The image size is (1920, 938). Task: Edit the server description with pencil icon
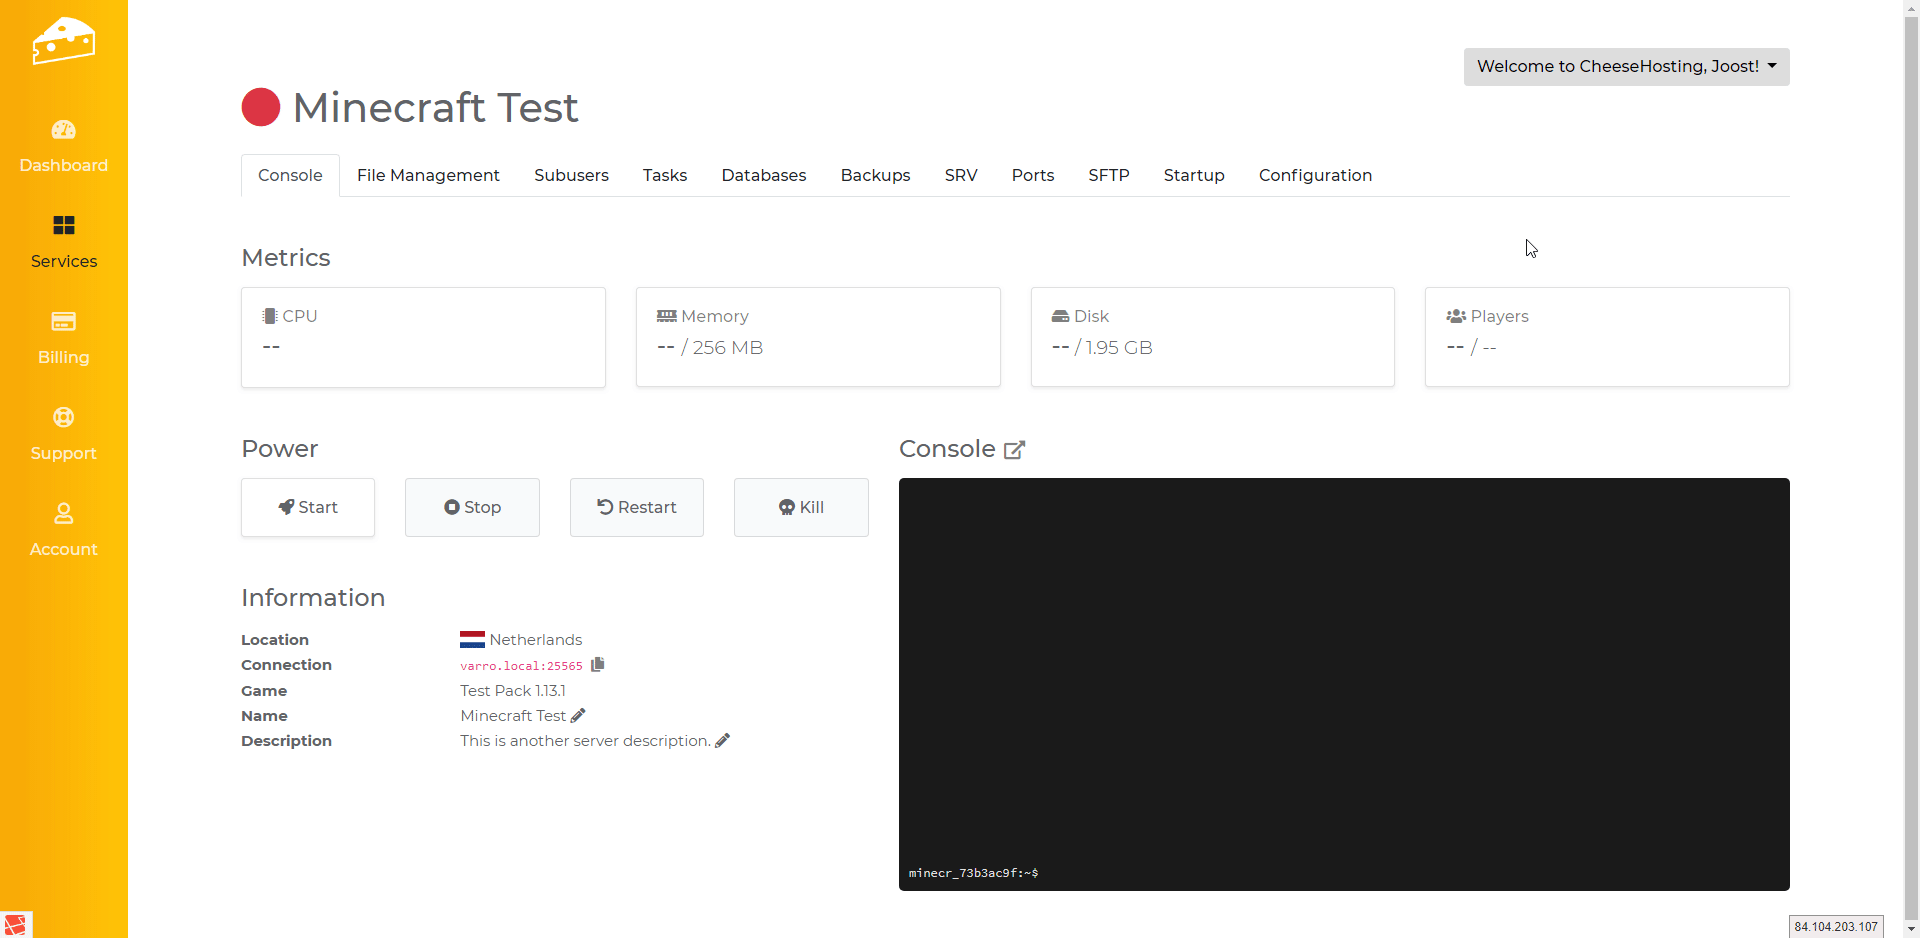[723, 741]
